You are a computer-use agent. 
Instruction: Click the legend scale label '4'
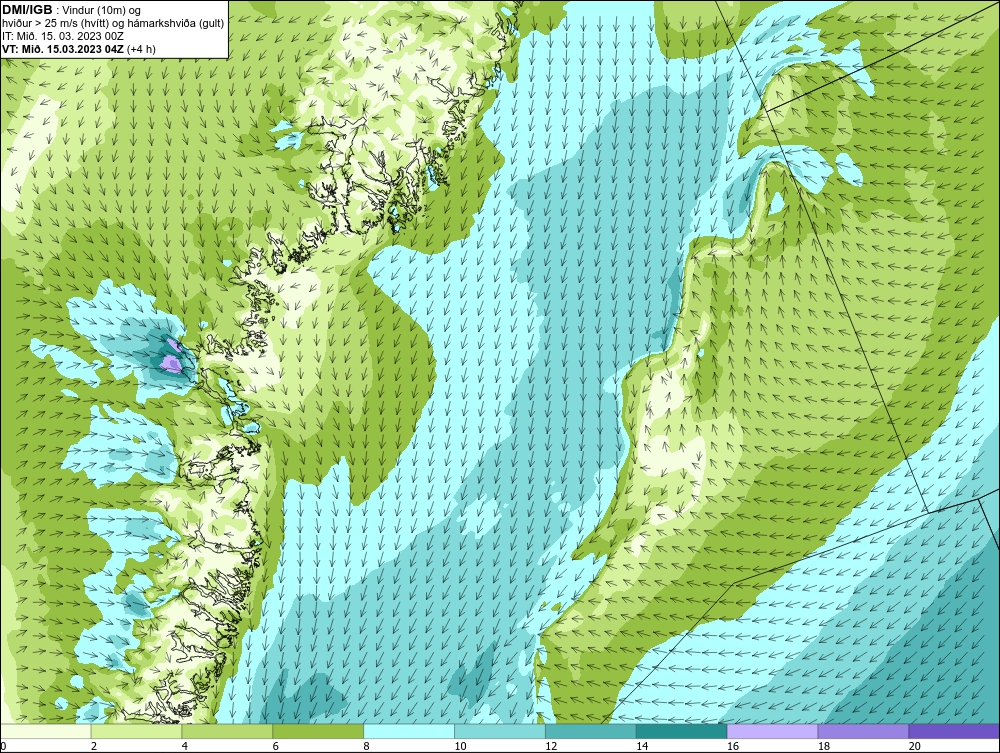coord(184,746)
